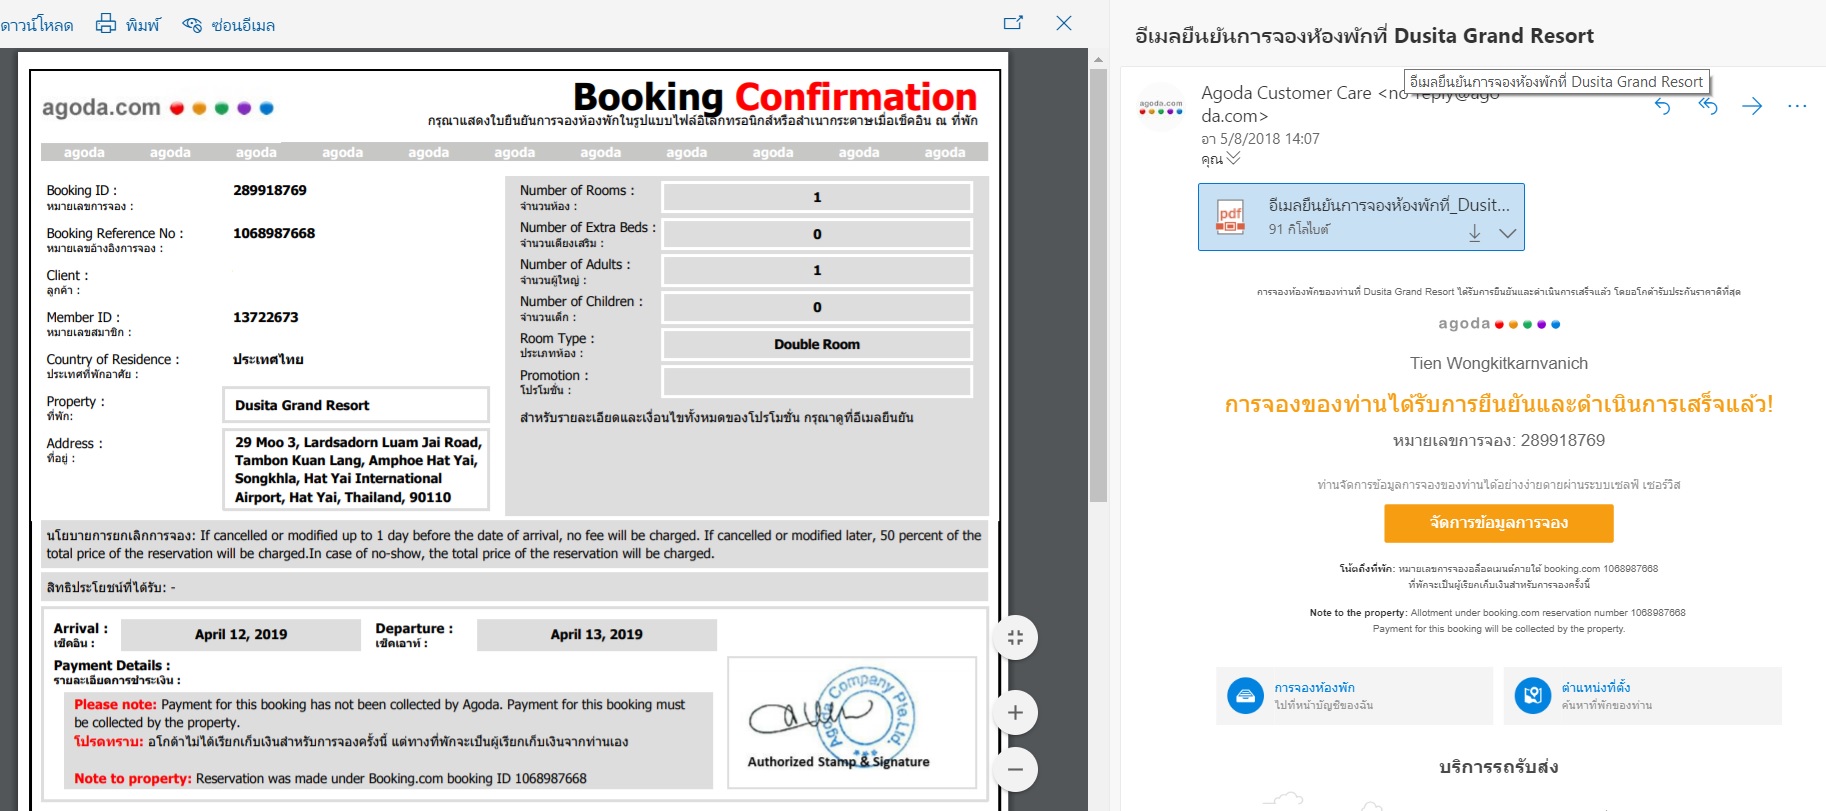This screenshot has width=1826, height=811.
Task: Hide the email pane with ซ่อนอีเมล
Action: (x=228, y=24)
